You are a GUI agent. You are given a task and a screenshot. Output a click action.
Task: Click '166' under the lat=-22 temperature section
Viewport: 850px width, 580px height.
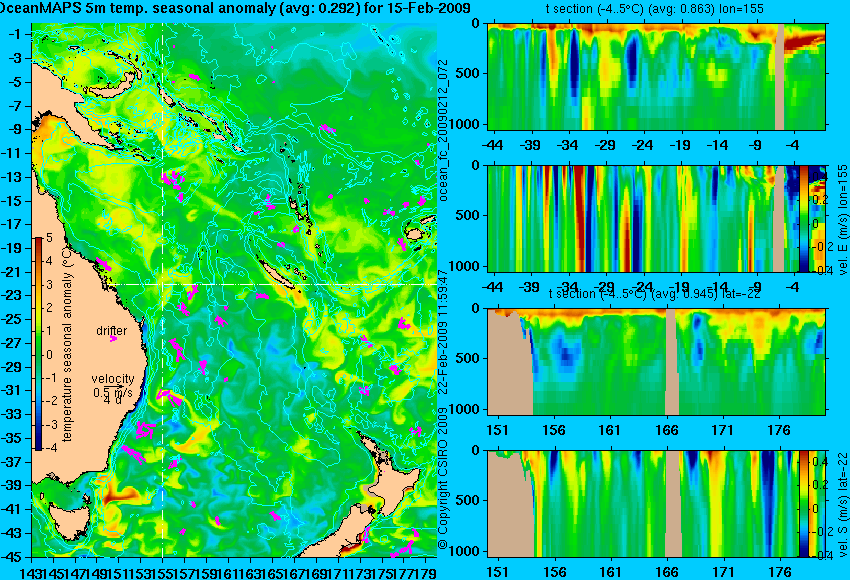[x=667, y=430]
